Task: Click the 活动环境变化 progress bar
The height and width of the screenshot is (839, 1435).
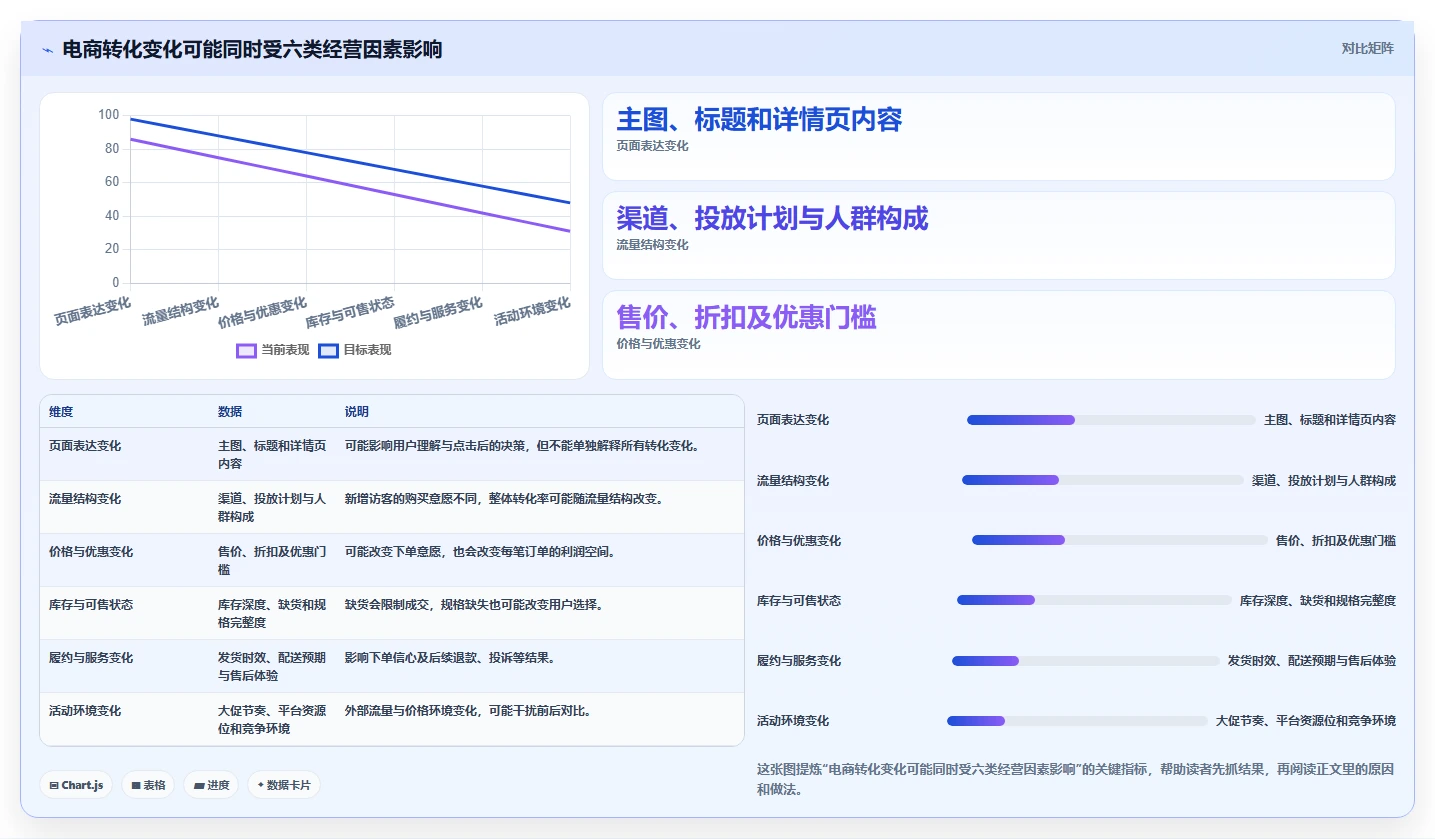Action: 1078,720
